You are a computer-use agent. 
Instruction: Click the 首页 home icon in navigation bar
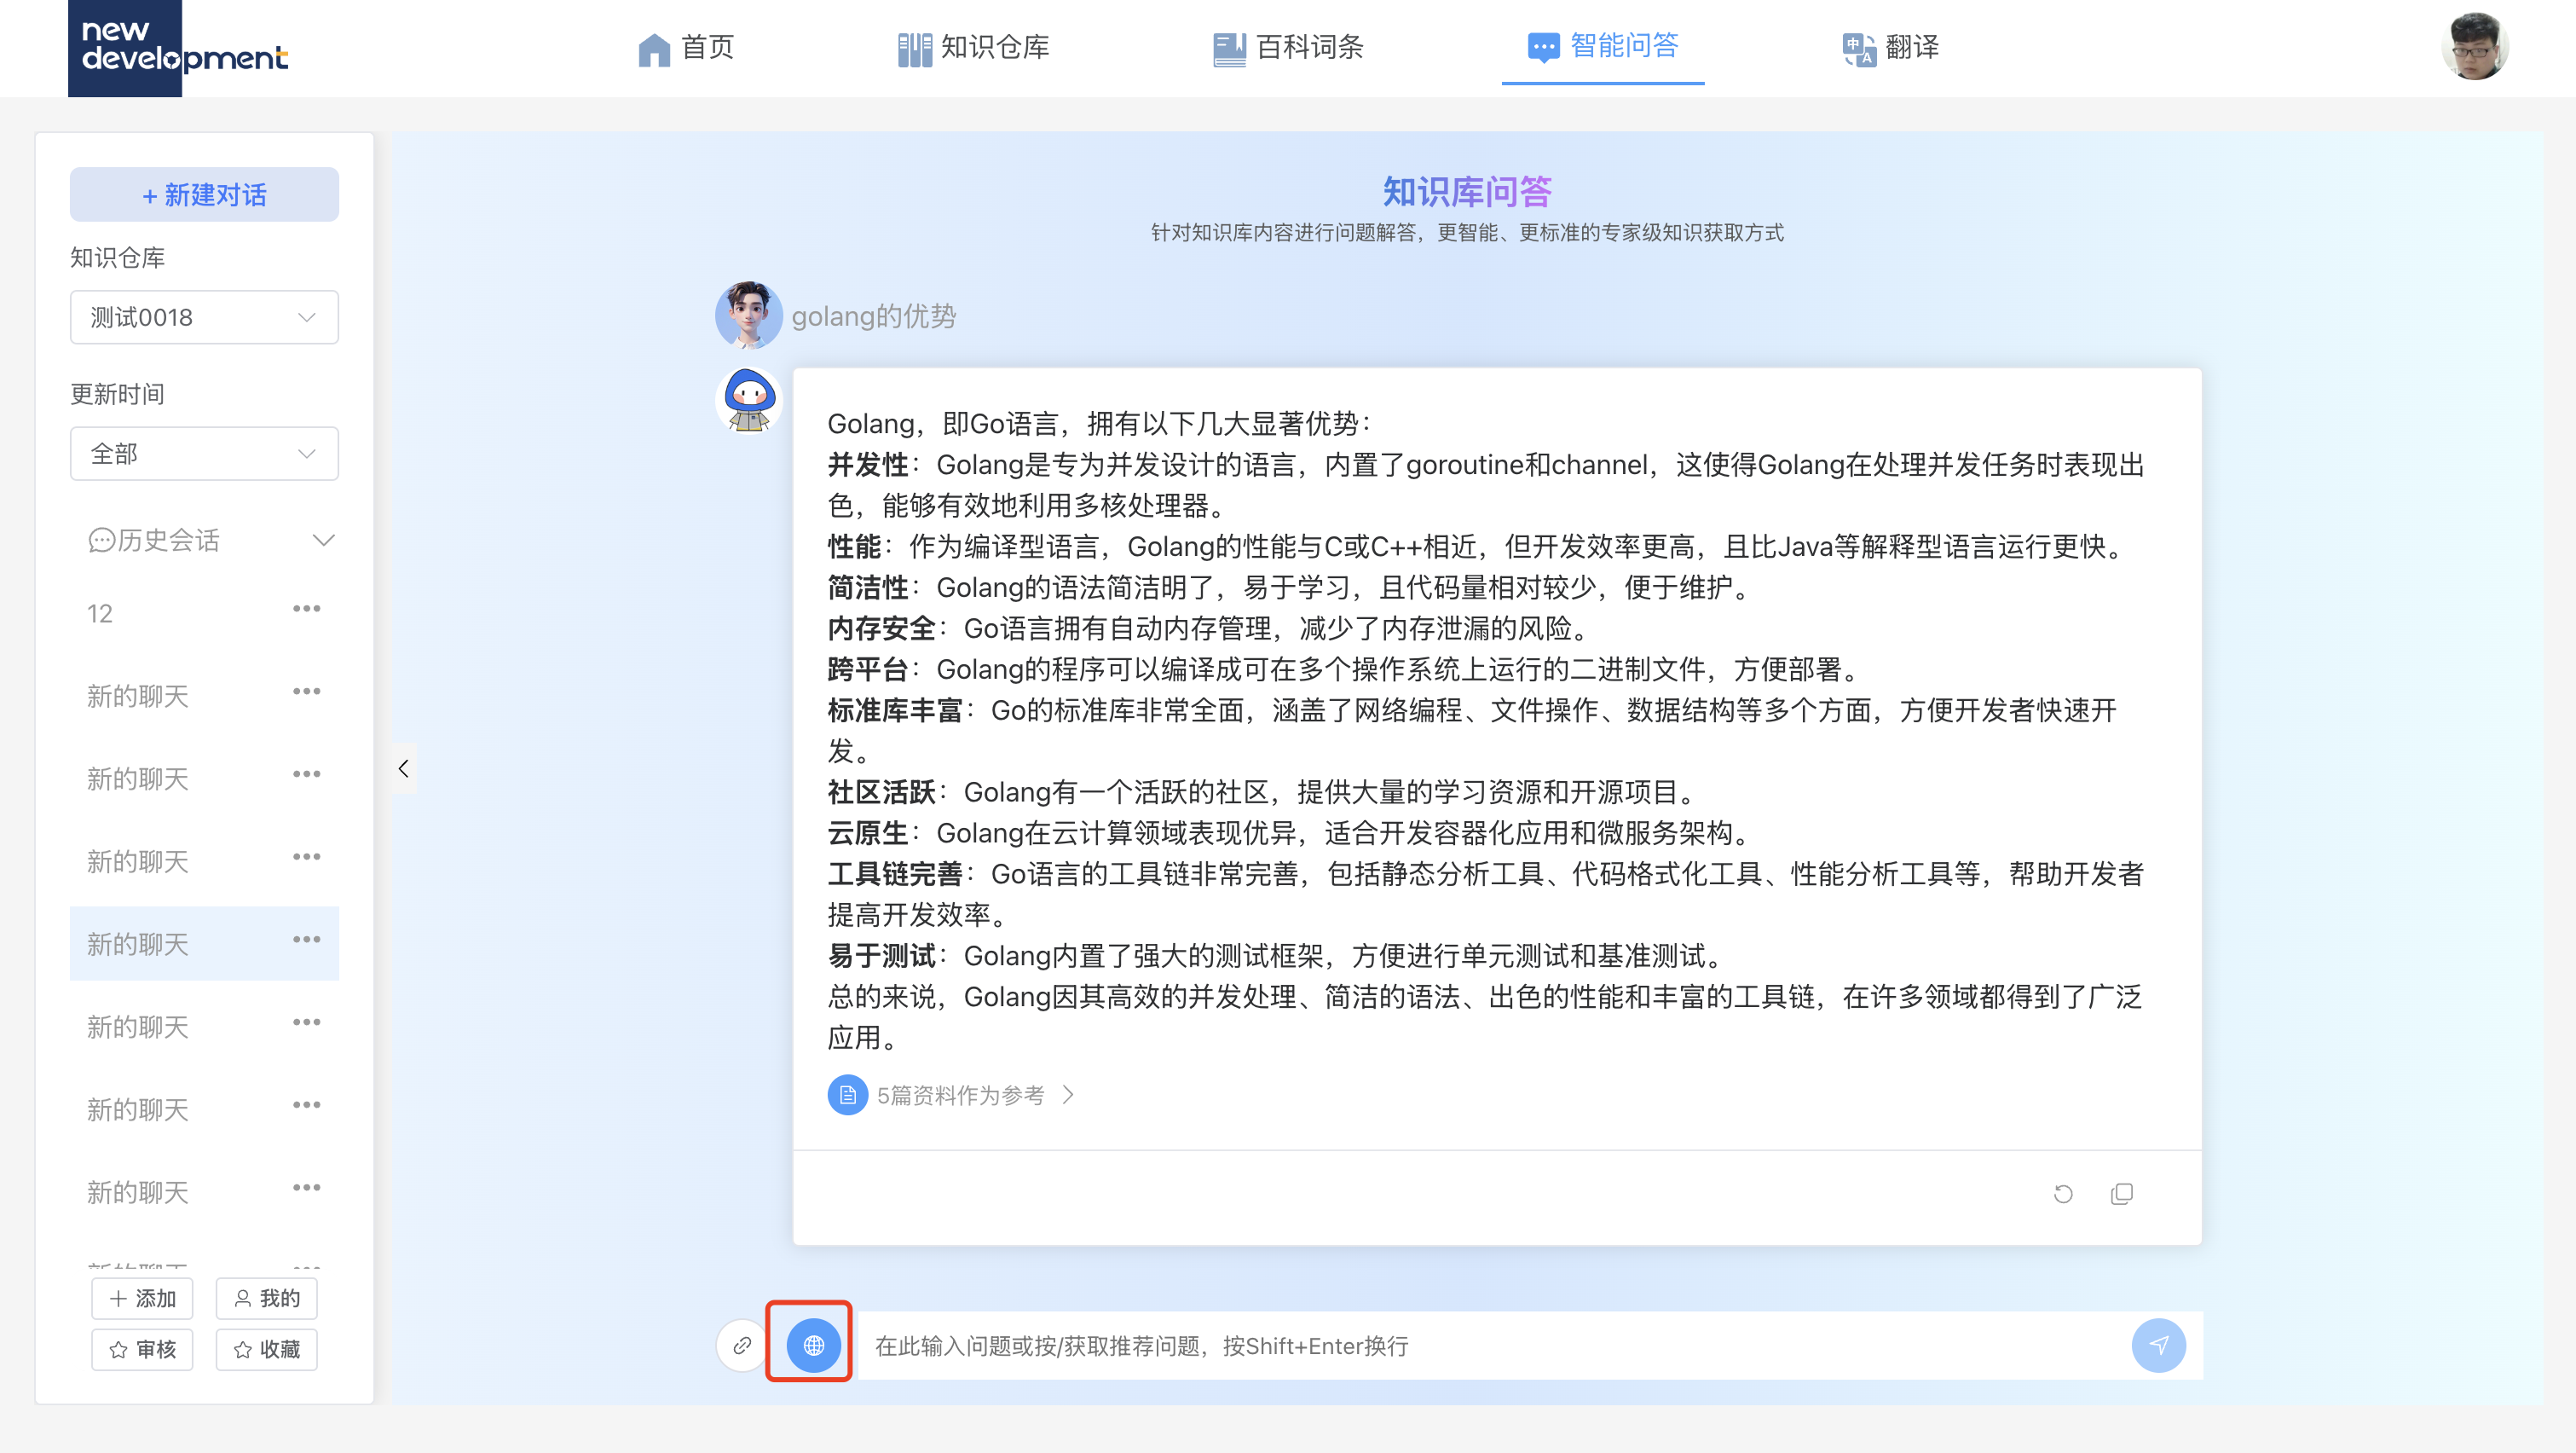[x=654, y=47]
